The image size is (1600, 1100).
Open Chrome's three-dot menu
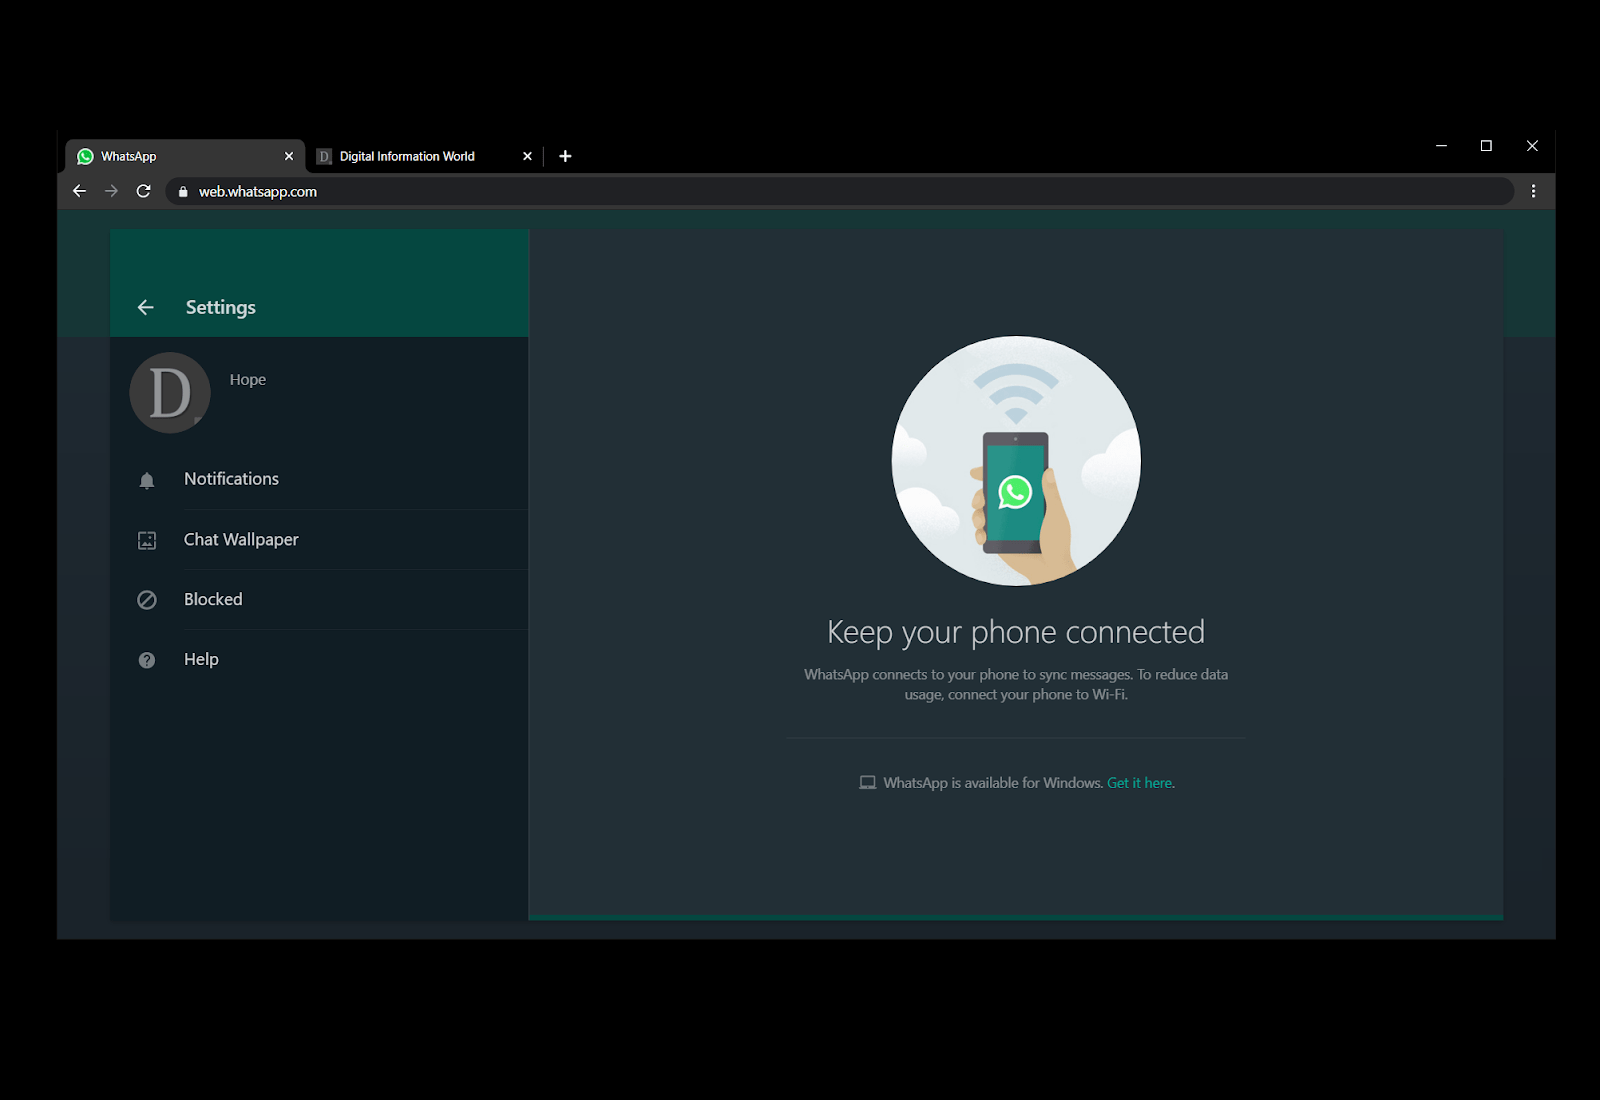click(x=1533, y=191)
